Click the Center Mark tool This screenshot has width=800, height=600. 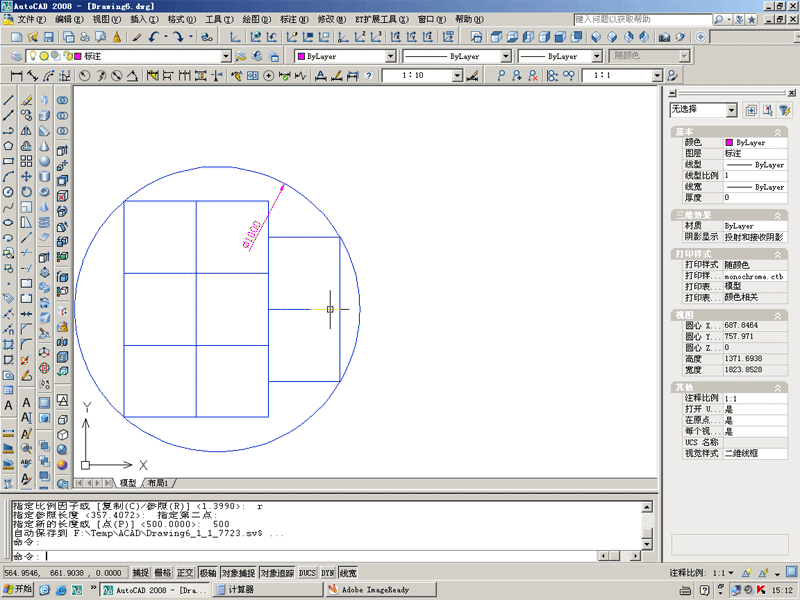[x=268, y=76]
